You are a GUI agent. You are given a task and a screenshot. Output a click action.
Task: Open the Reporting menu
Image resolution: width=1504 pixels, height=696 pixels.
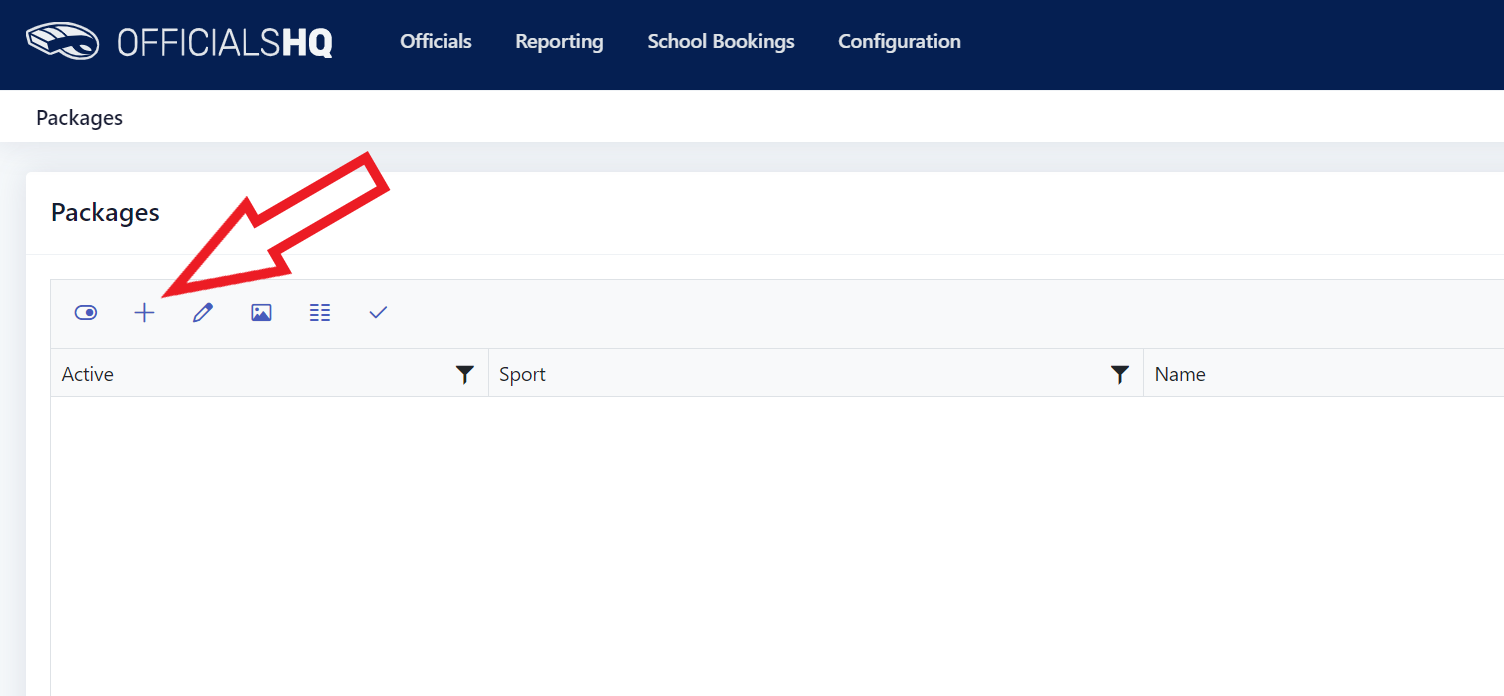pos(559,41)
